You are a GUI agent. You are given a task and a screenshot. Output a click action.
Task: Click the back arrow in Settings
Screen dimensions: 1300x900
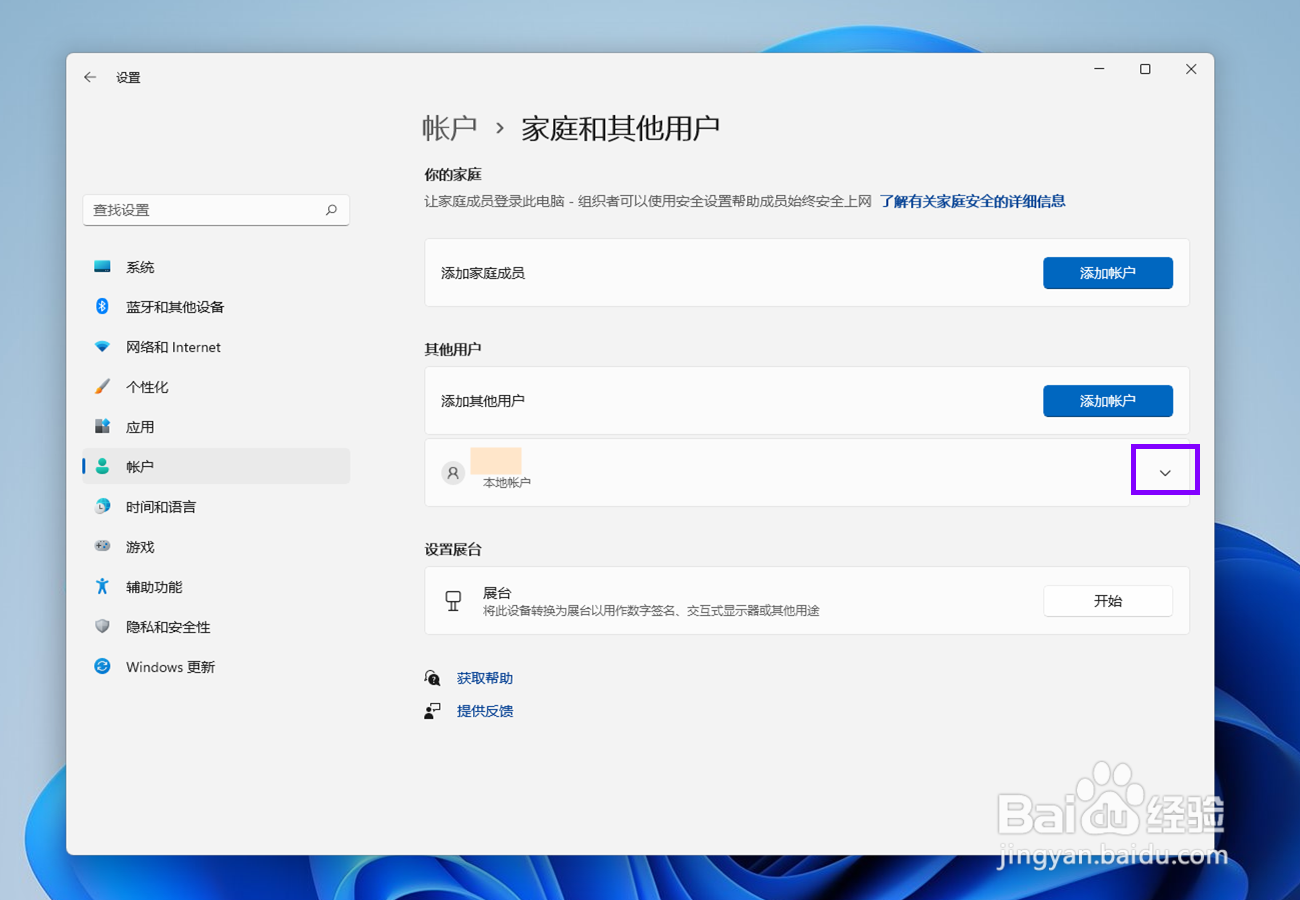90,77
